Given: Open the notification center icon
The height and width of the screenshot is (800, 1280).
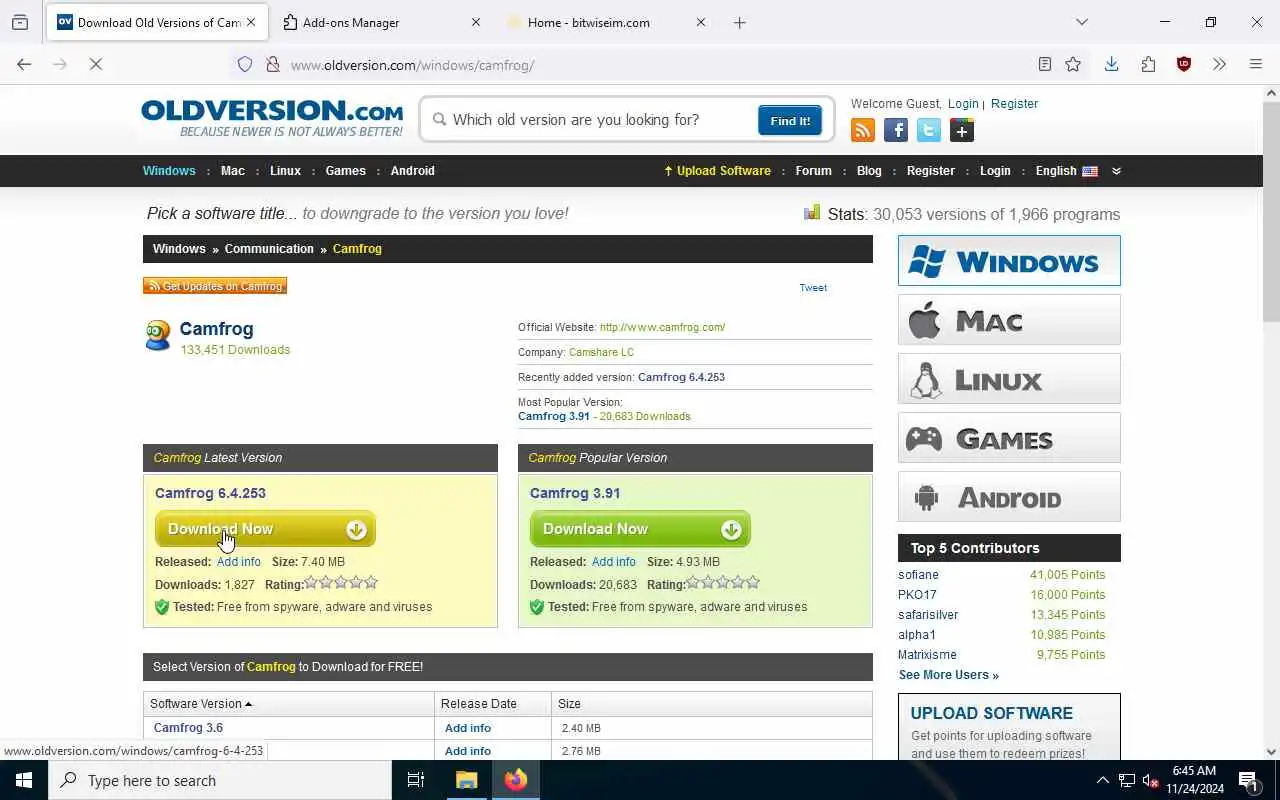Looking at the screenshot, I should 1249,780.
